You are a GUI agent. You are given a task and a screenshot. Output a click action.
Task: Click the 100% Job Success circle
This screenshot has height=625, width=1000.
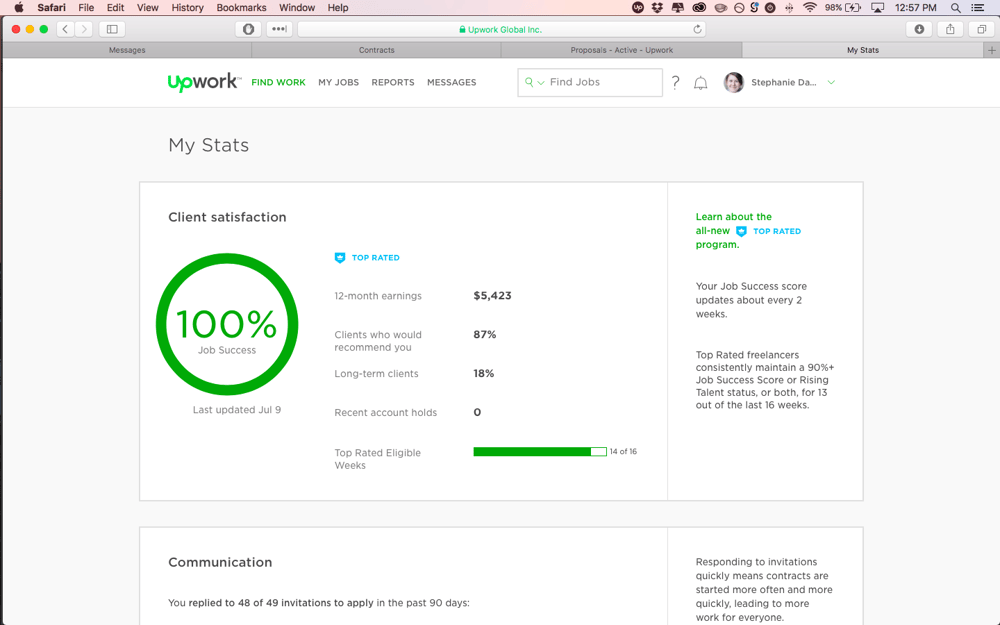(x=227, y=324)
